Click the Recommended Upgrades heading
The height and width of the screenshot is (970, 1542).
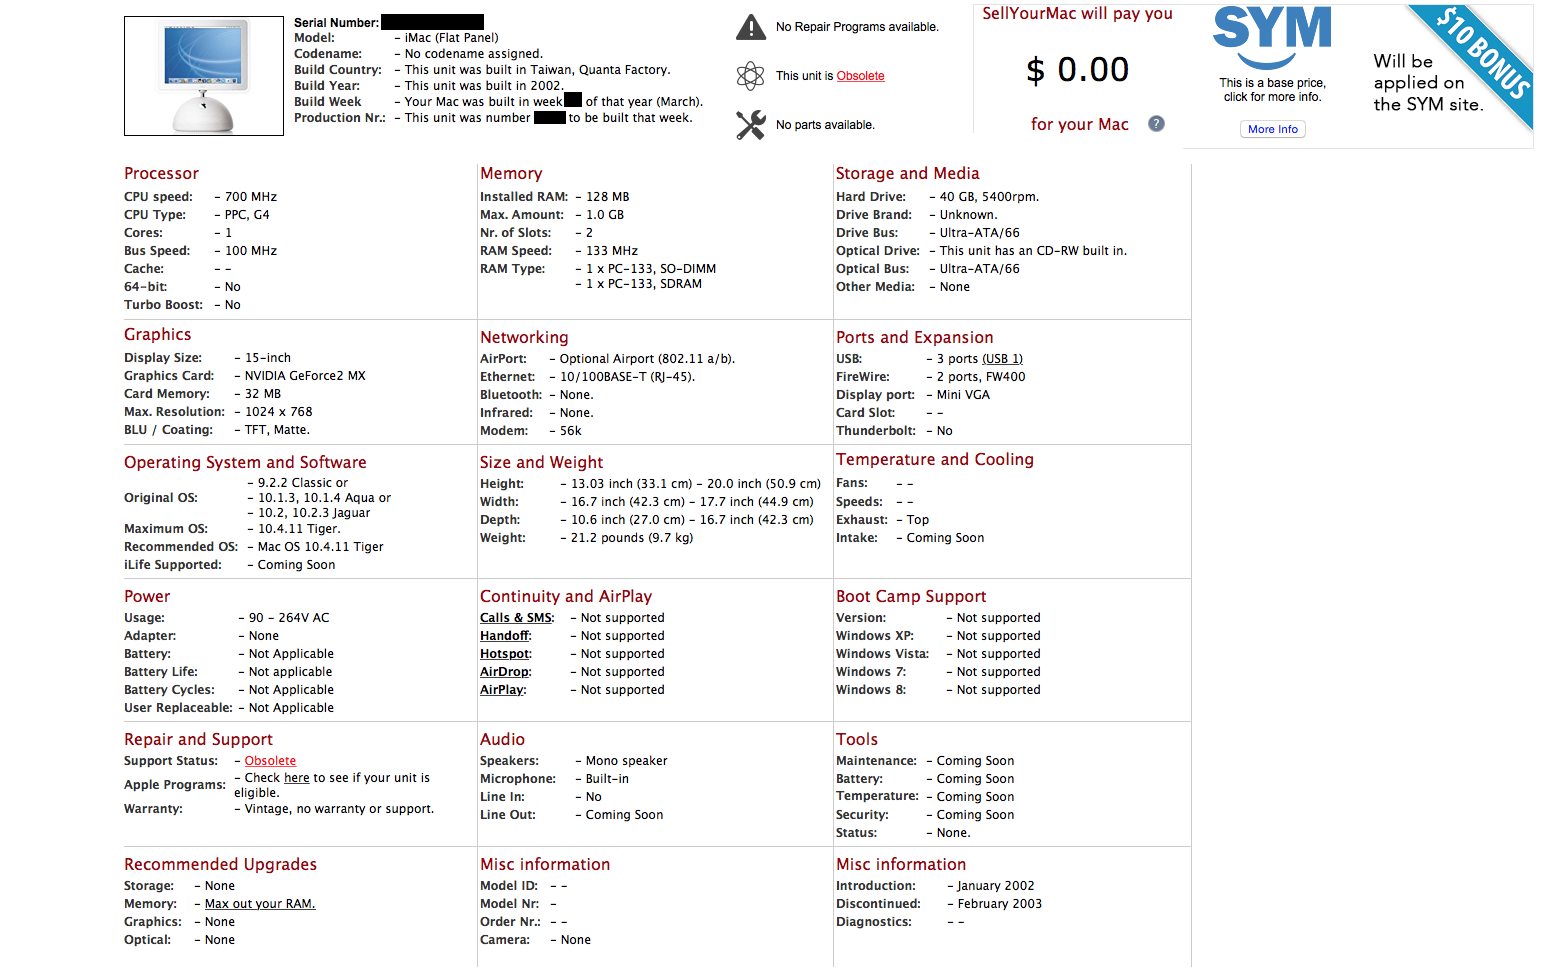220,865
